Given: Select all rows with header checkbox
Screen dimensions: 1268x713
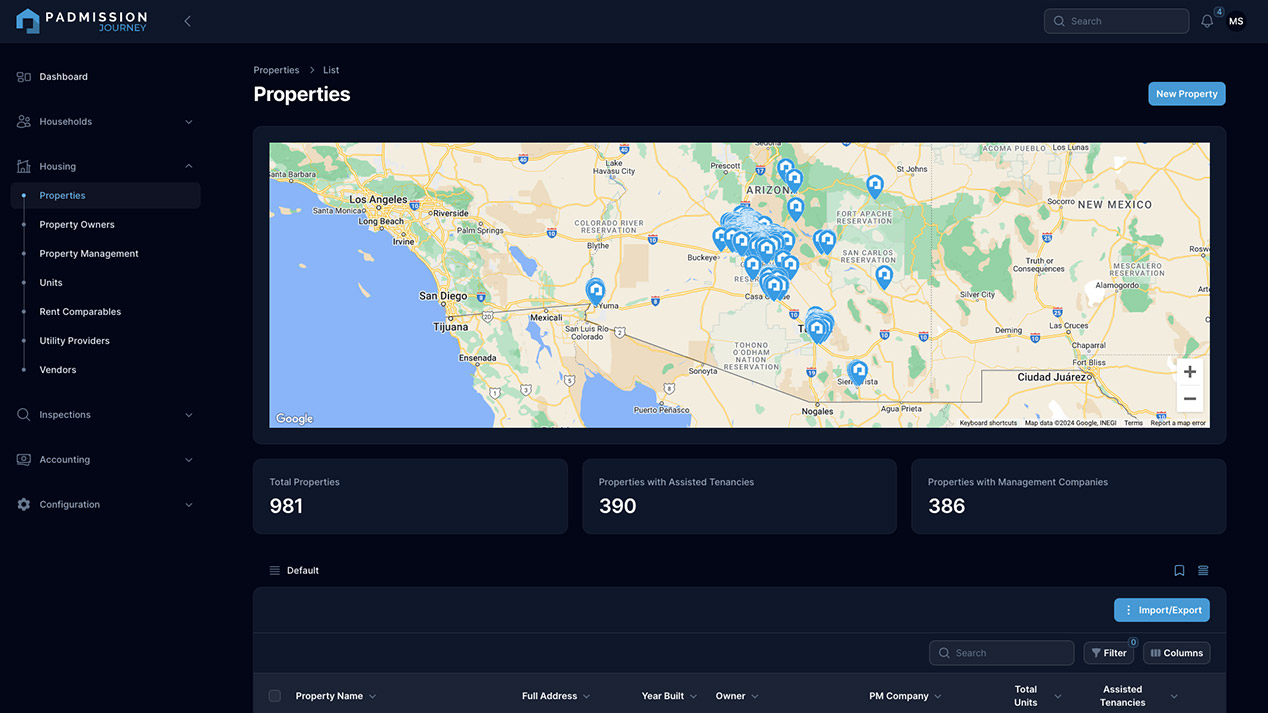Looking at the screenshot, I should [x=275, y=696].
